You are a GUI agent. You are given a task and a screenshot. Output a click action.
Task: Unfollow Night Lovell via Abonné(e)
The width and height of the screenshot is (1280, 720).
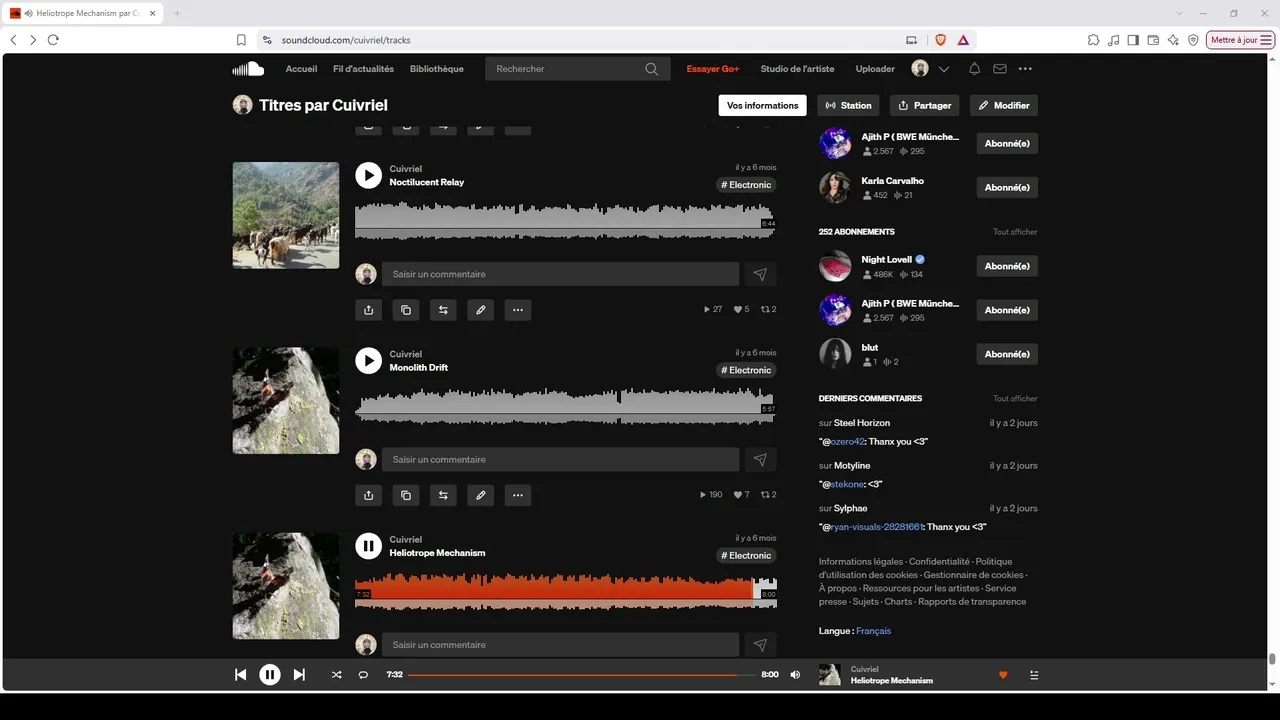click(x=1007, y=266)
